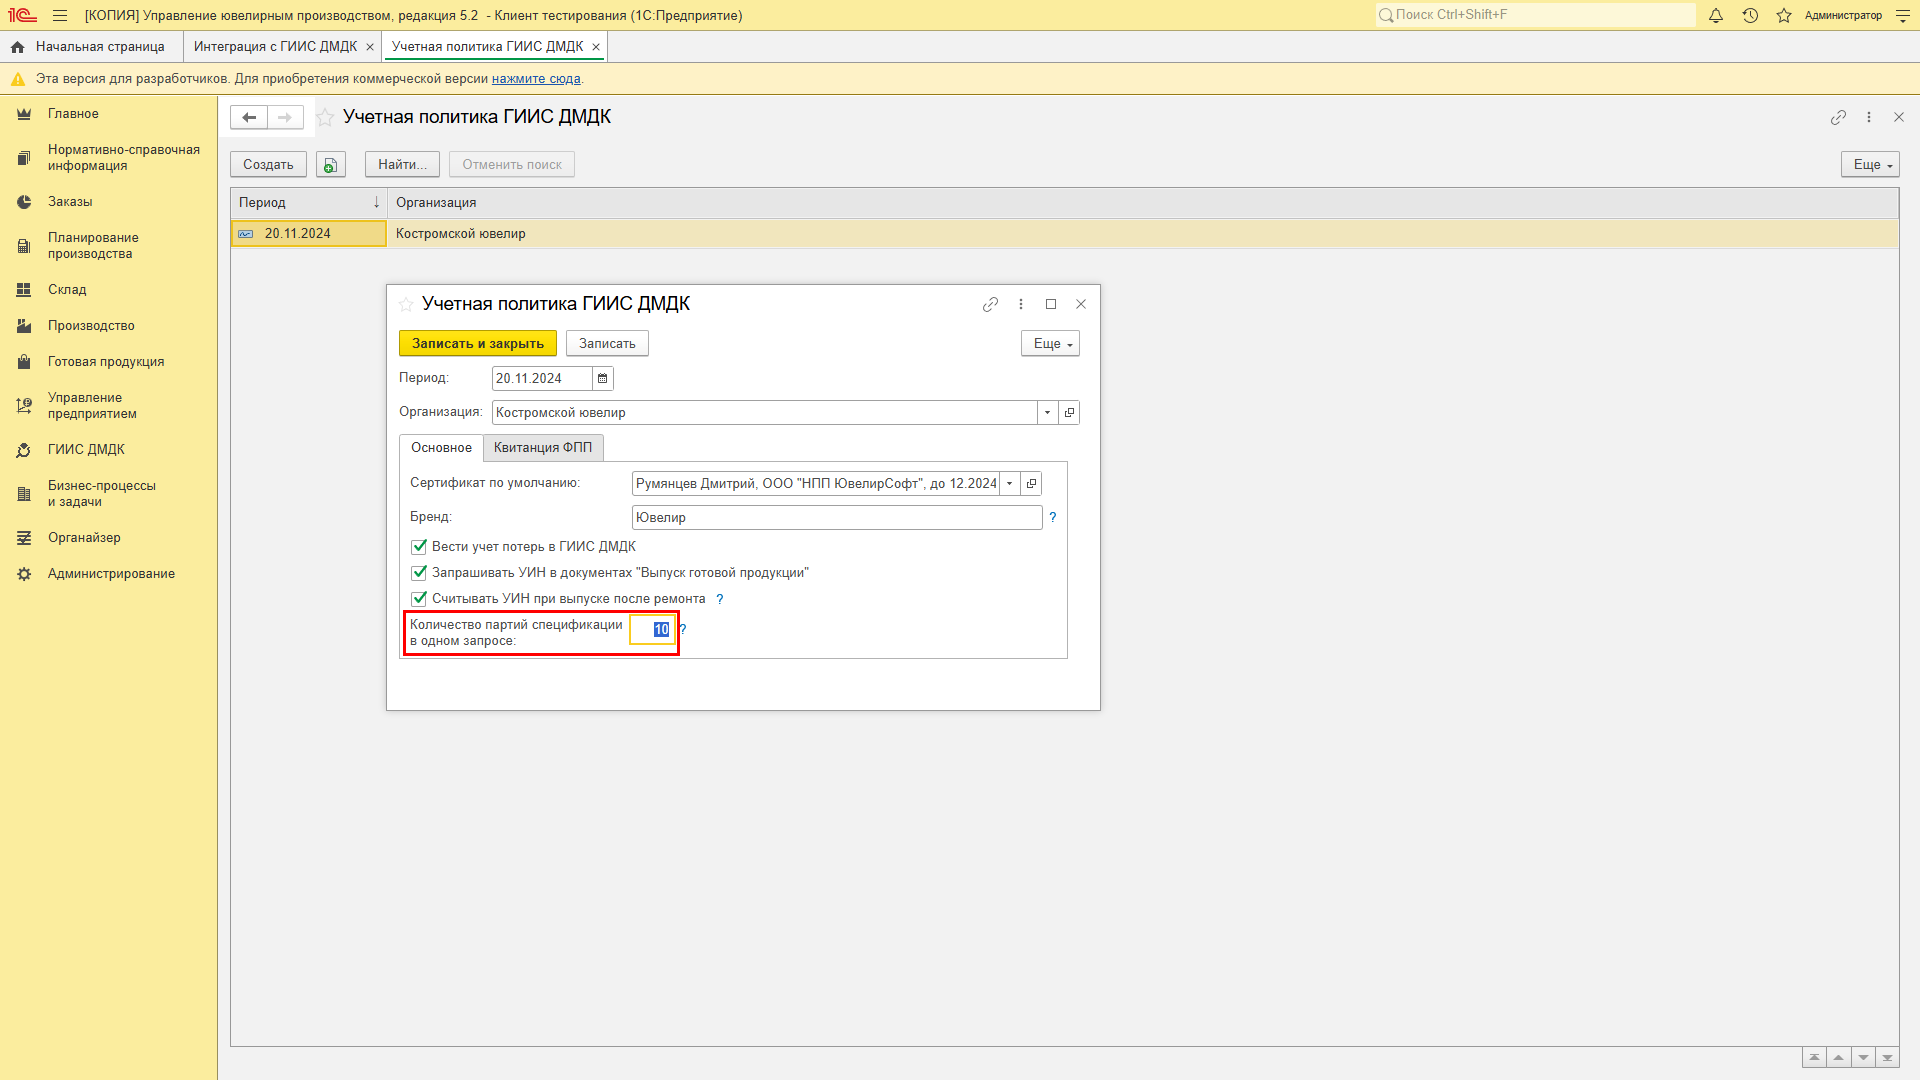Click the Записать button
This screenshot has height=1080, width=1920.
tap(607, 343)
